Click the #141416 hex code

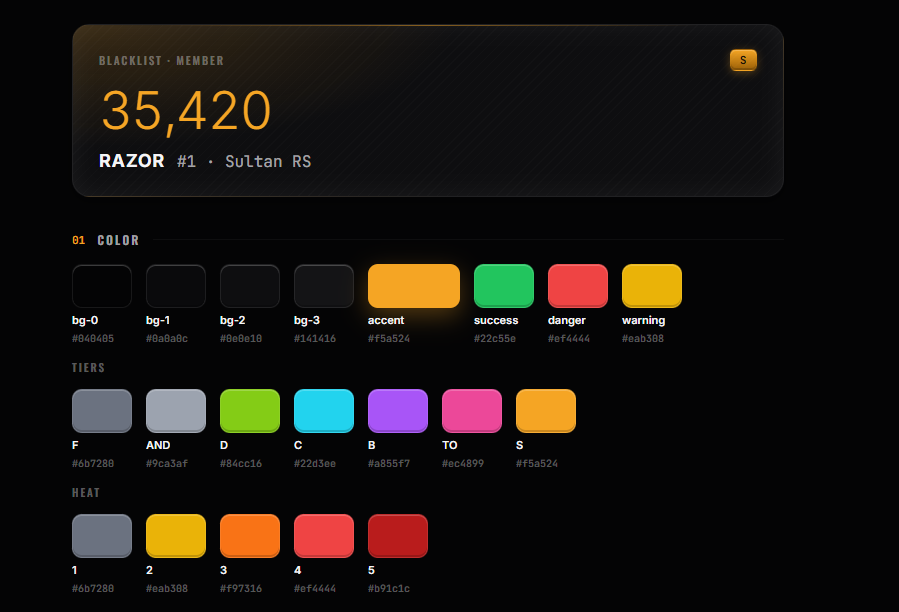point(315,338)
